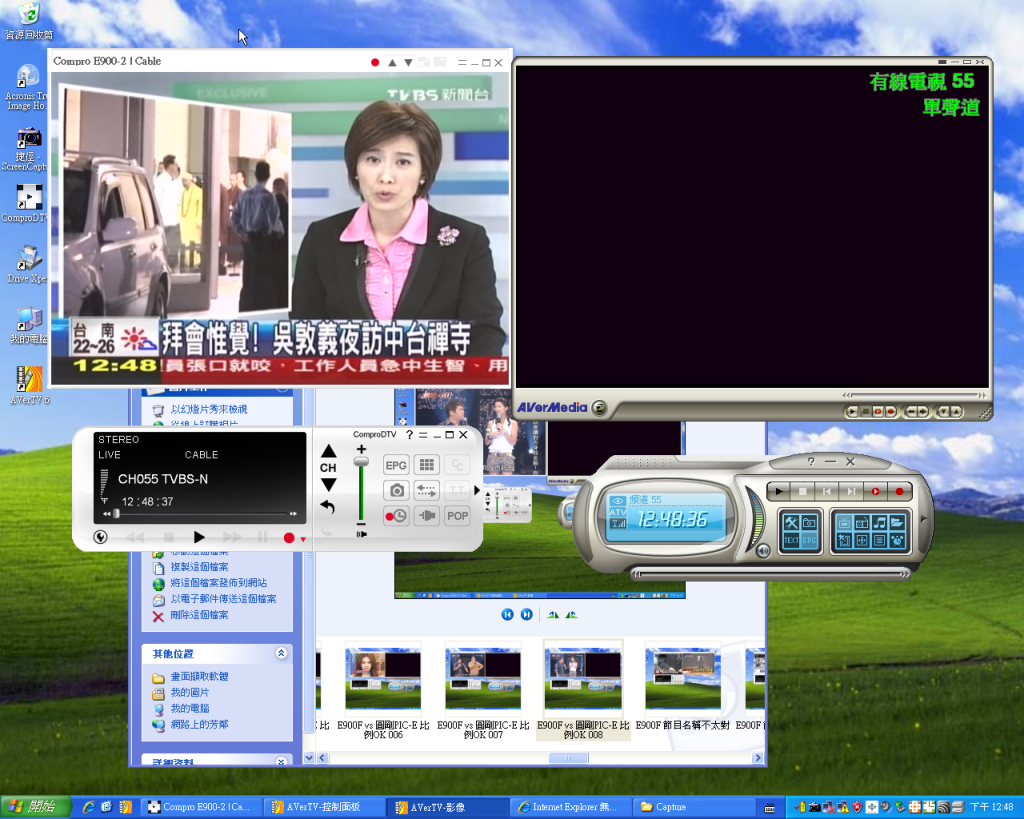Image resolution: width=1024 pixels, height=819 pixels.
Task: Skip to next on the AVerTV remote panel
Action: pos(851,491)
